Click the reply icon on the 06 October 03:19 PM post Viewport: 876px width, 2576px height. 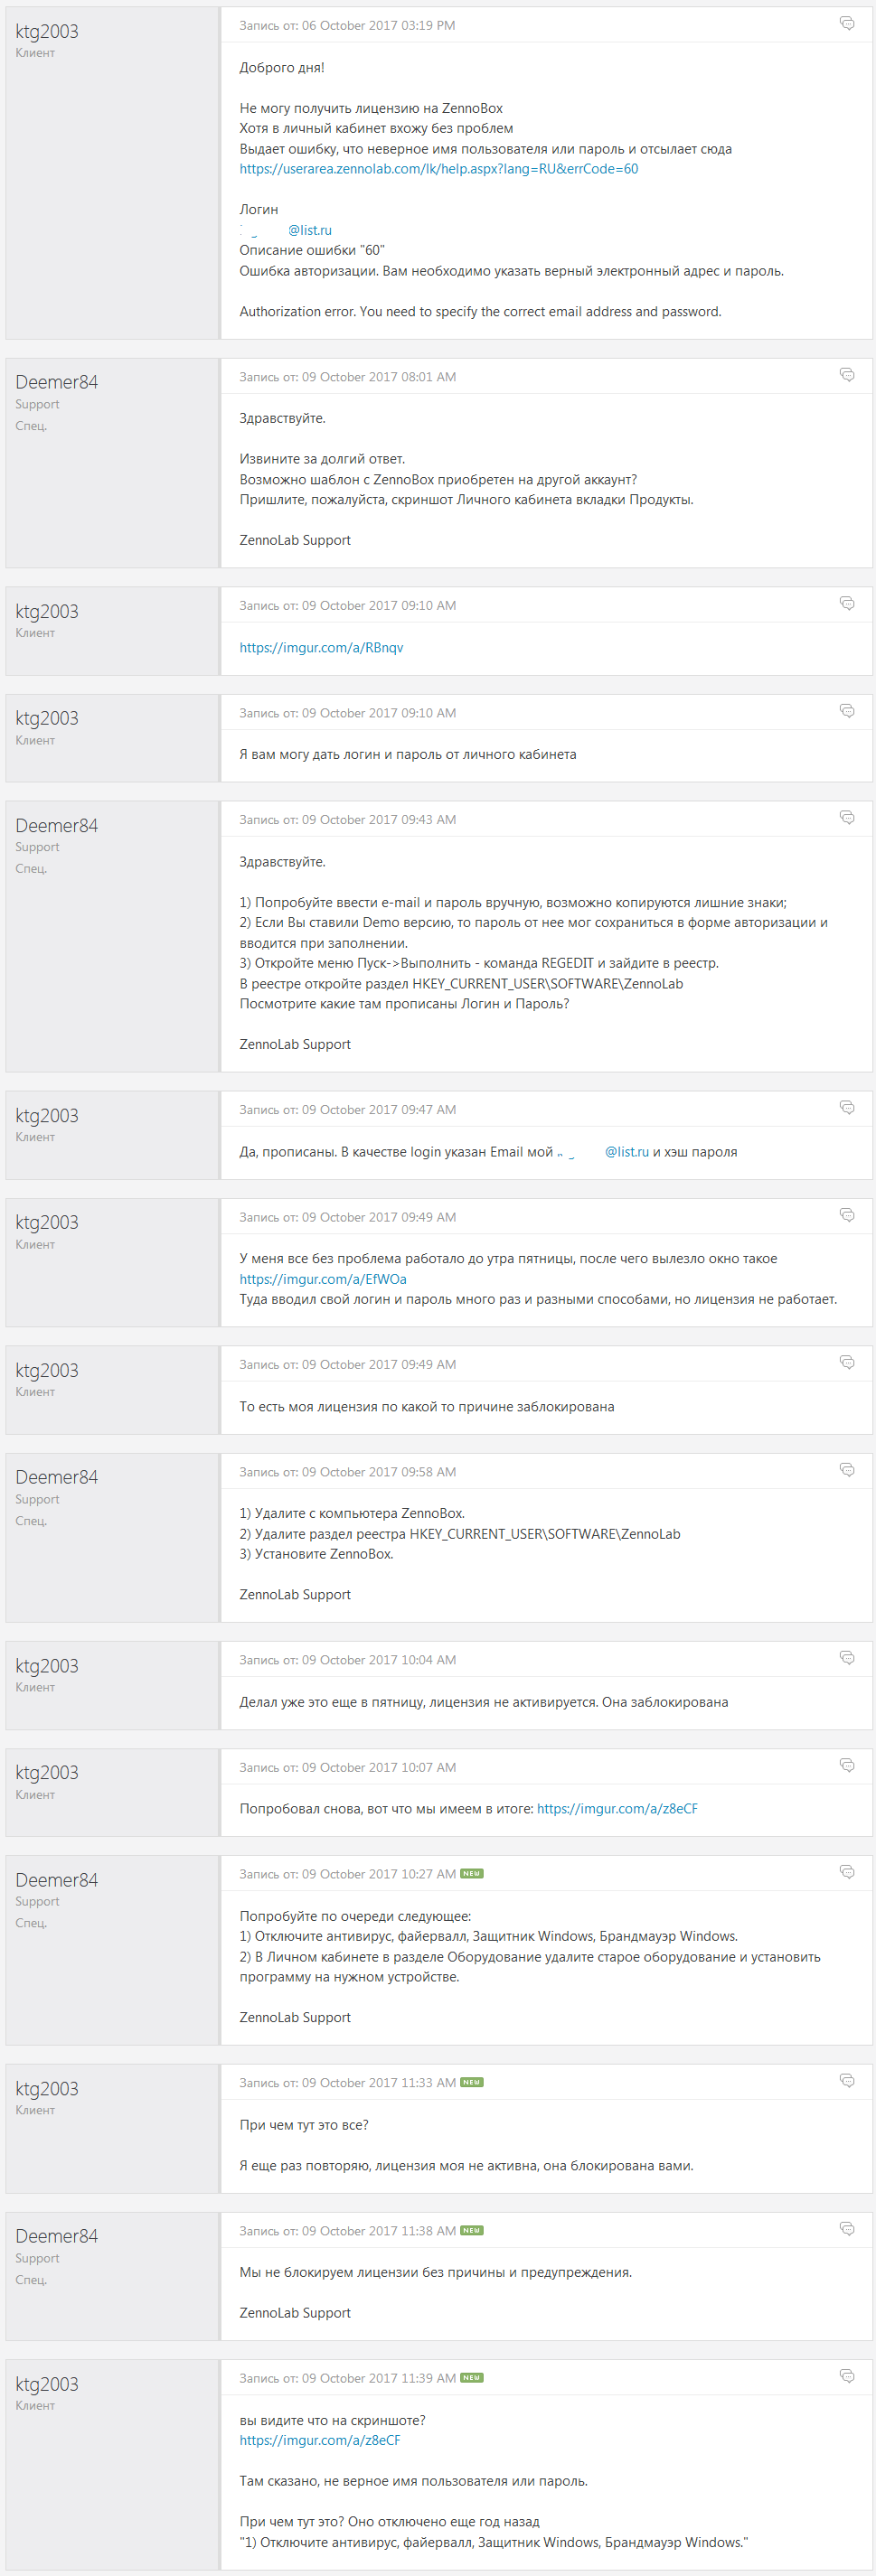[846, 23]
